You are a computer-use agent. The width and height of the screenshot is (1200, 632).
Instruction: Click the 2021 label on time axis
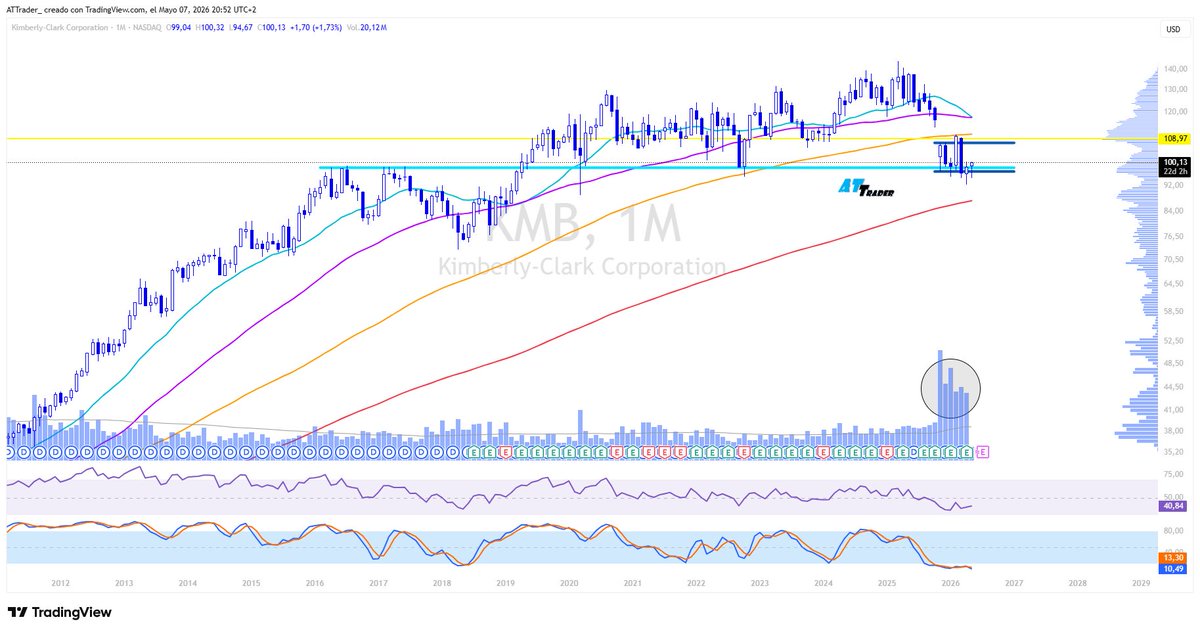[633, 582]
